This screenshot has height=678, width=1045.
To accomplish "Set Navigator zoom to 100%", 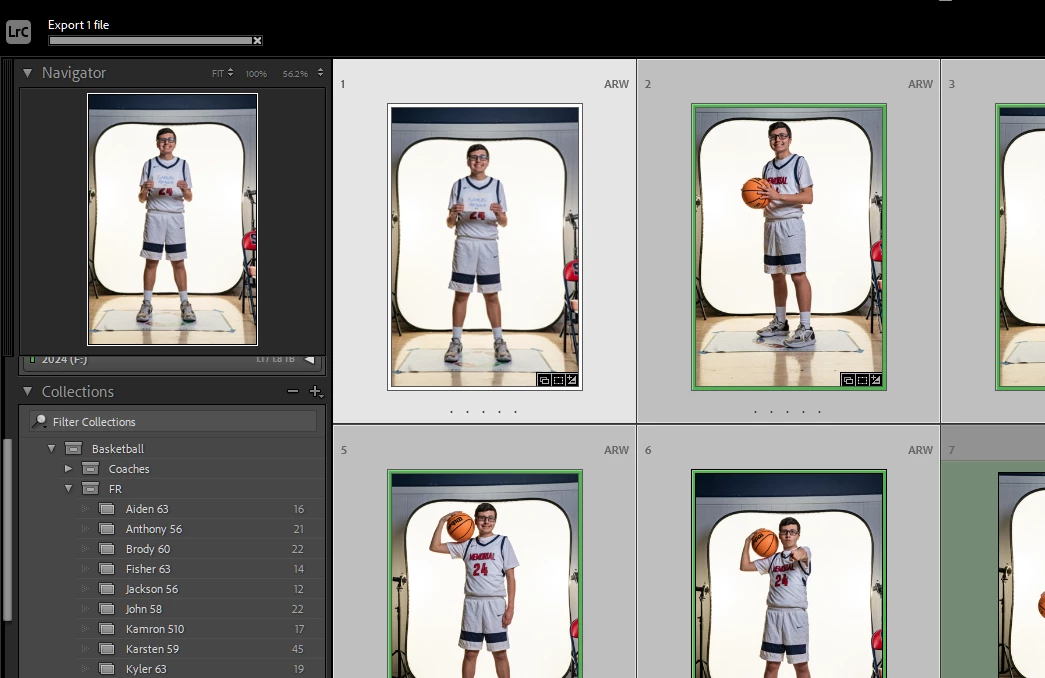I will click(x=256, y=73).
